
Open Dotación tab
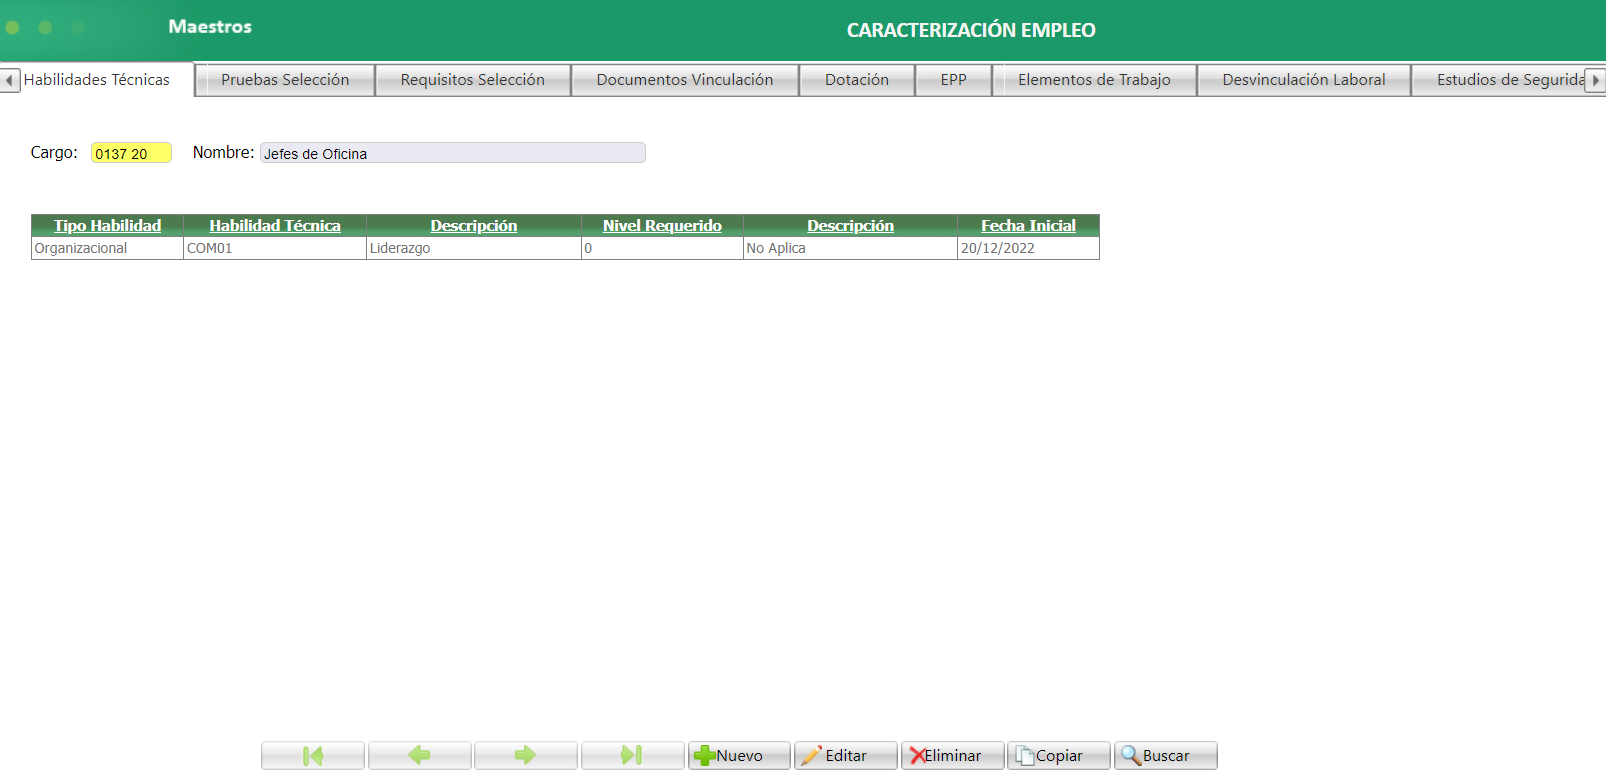pos(857,80)
